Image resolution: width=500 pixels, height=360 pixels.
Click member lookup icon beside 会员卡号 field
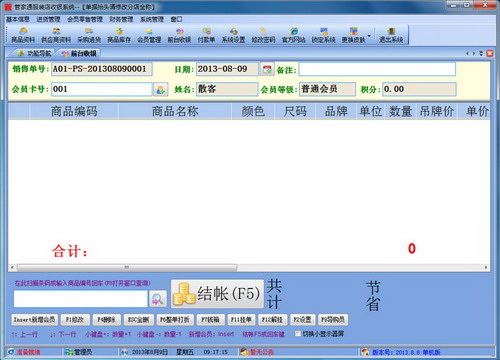coord(161,89)
